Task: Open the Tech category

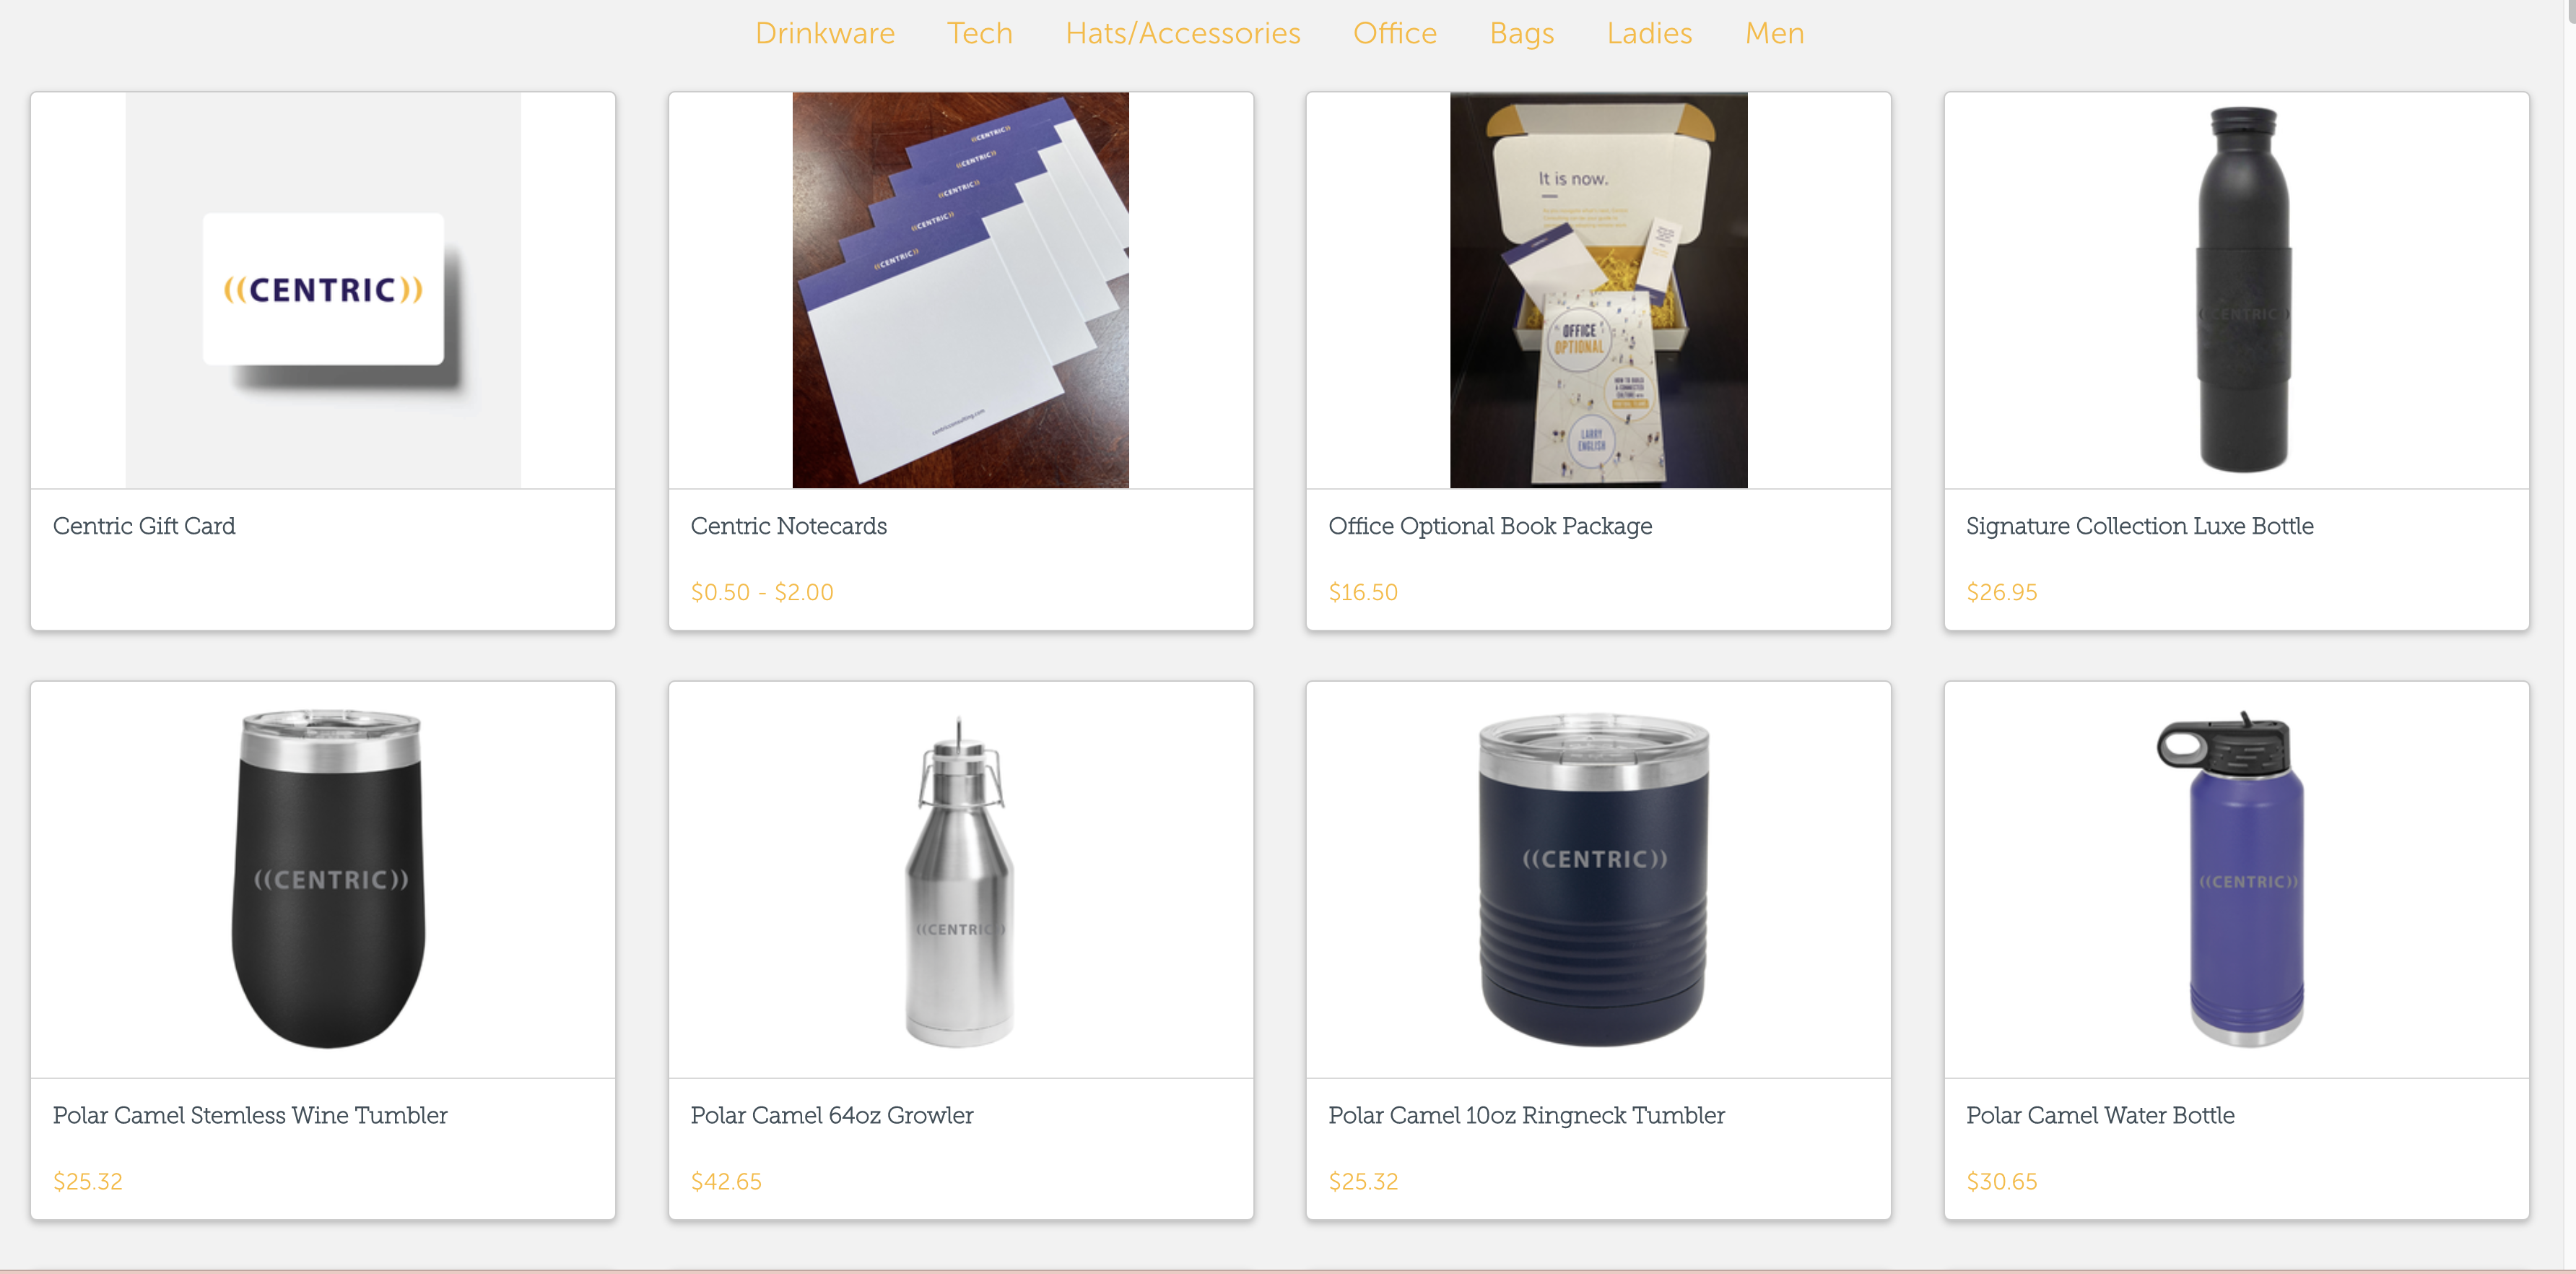Action: coord(979,33)
